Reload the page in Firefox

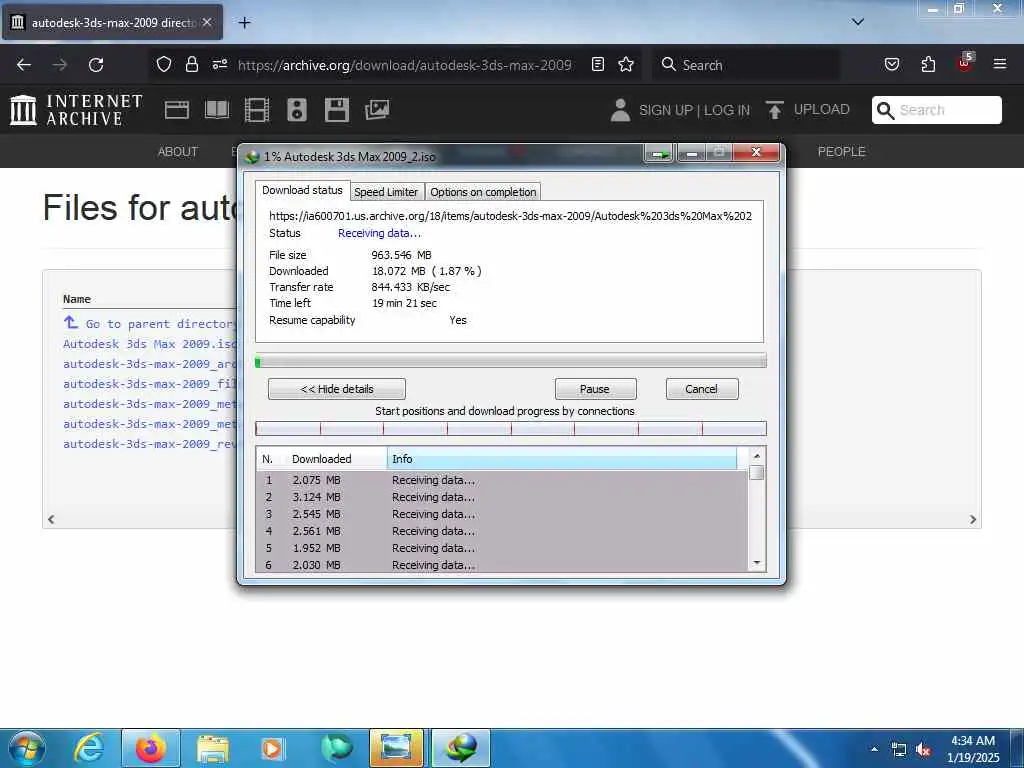pyautogui.click(x=96, y=65)
